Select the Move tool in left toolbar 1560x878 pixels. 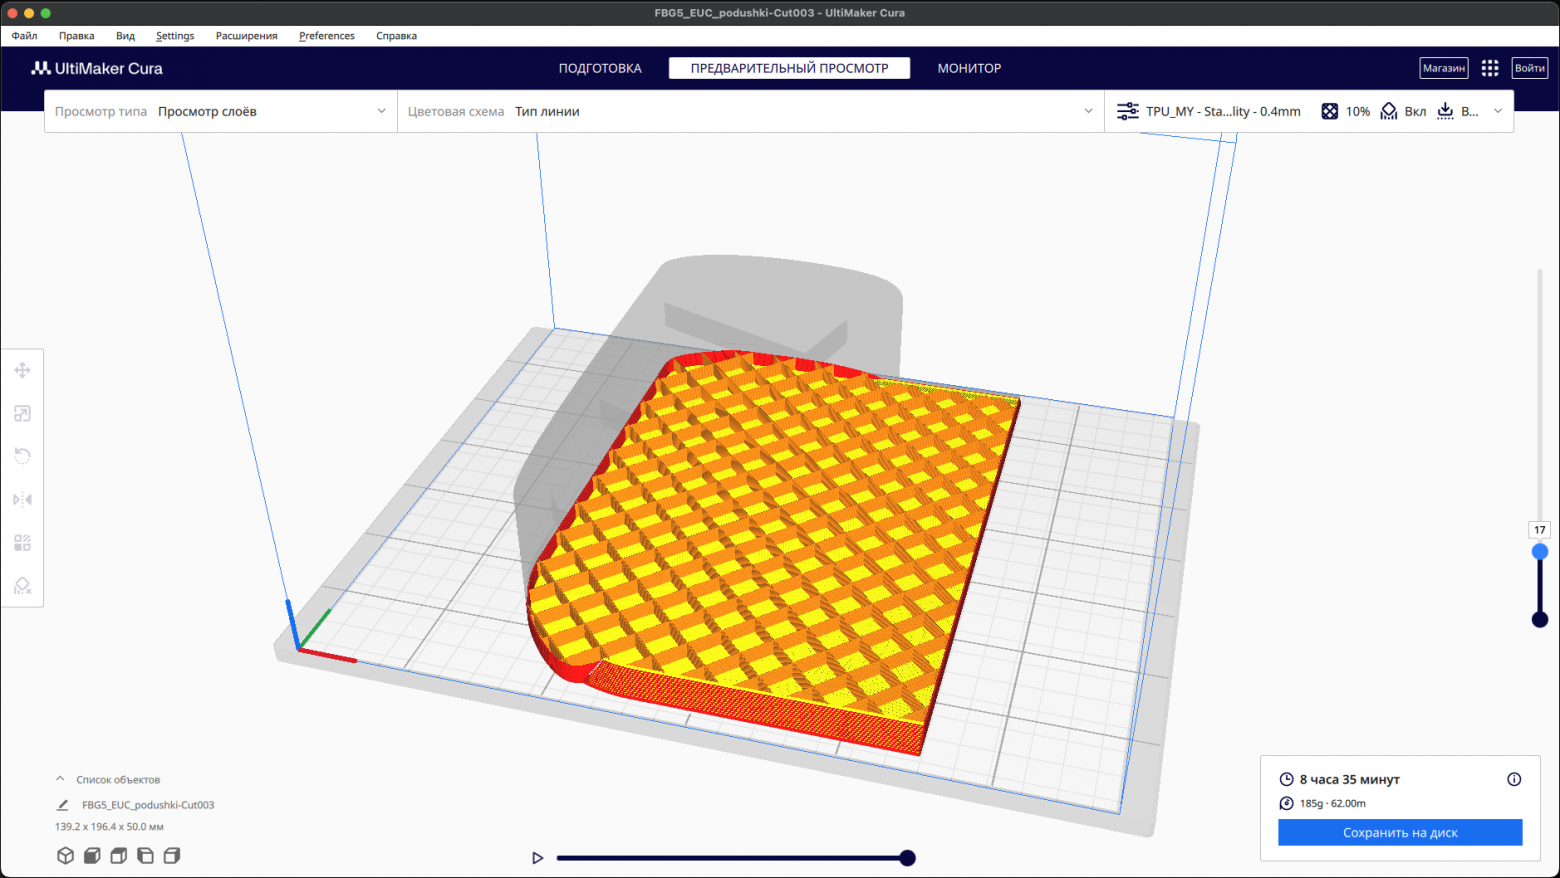(22, 370)
